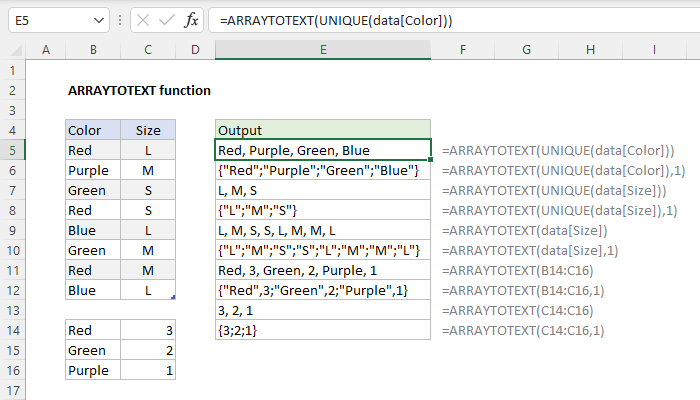This screenshot has height=400, width=700.
Task: Select cell with Red, Purple, Green, Blue
Action: pos(323,150)
